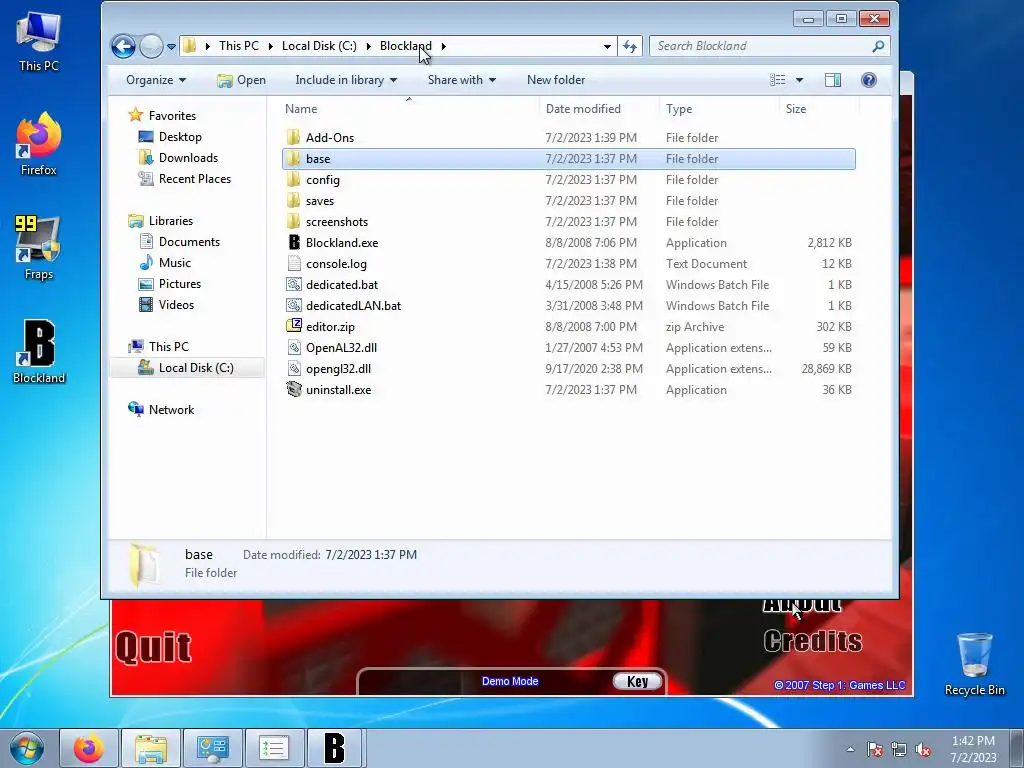
Task: Sort by Size column header
Action: 795,109
